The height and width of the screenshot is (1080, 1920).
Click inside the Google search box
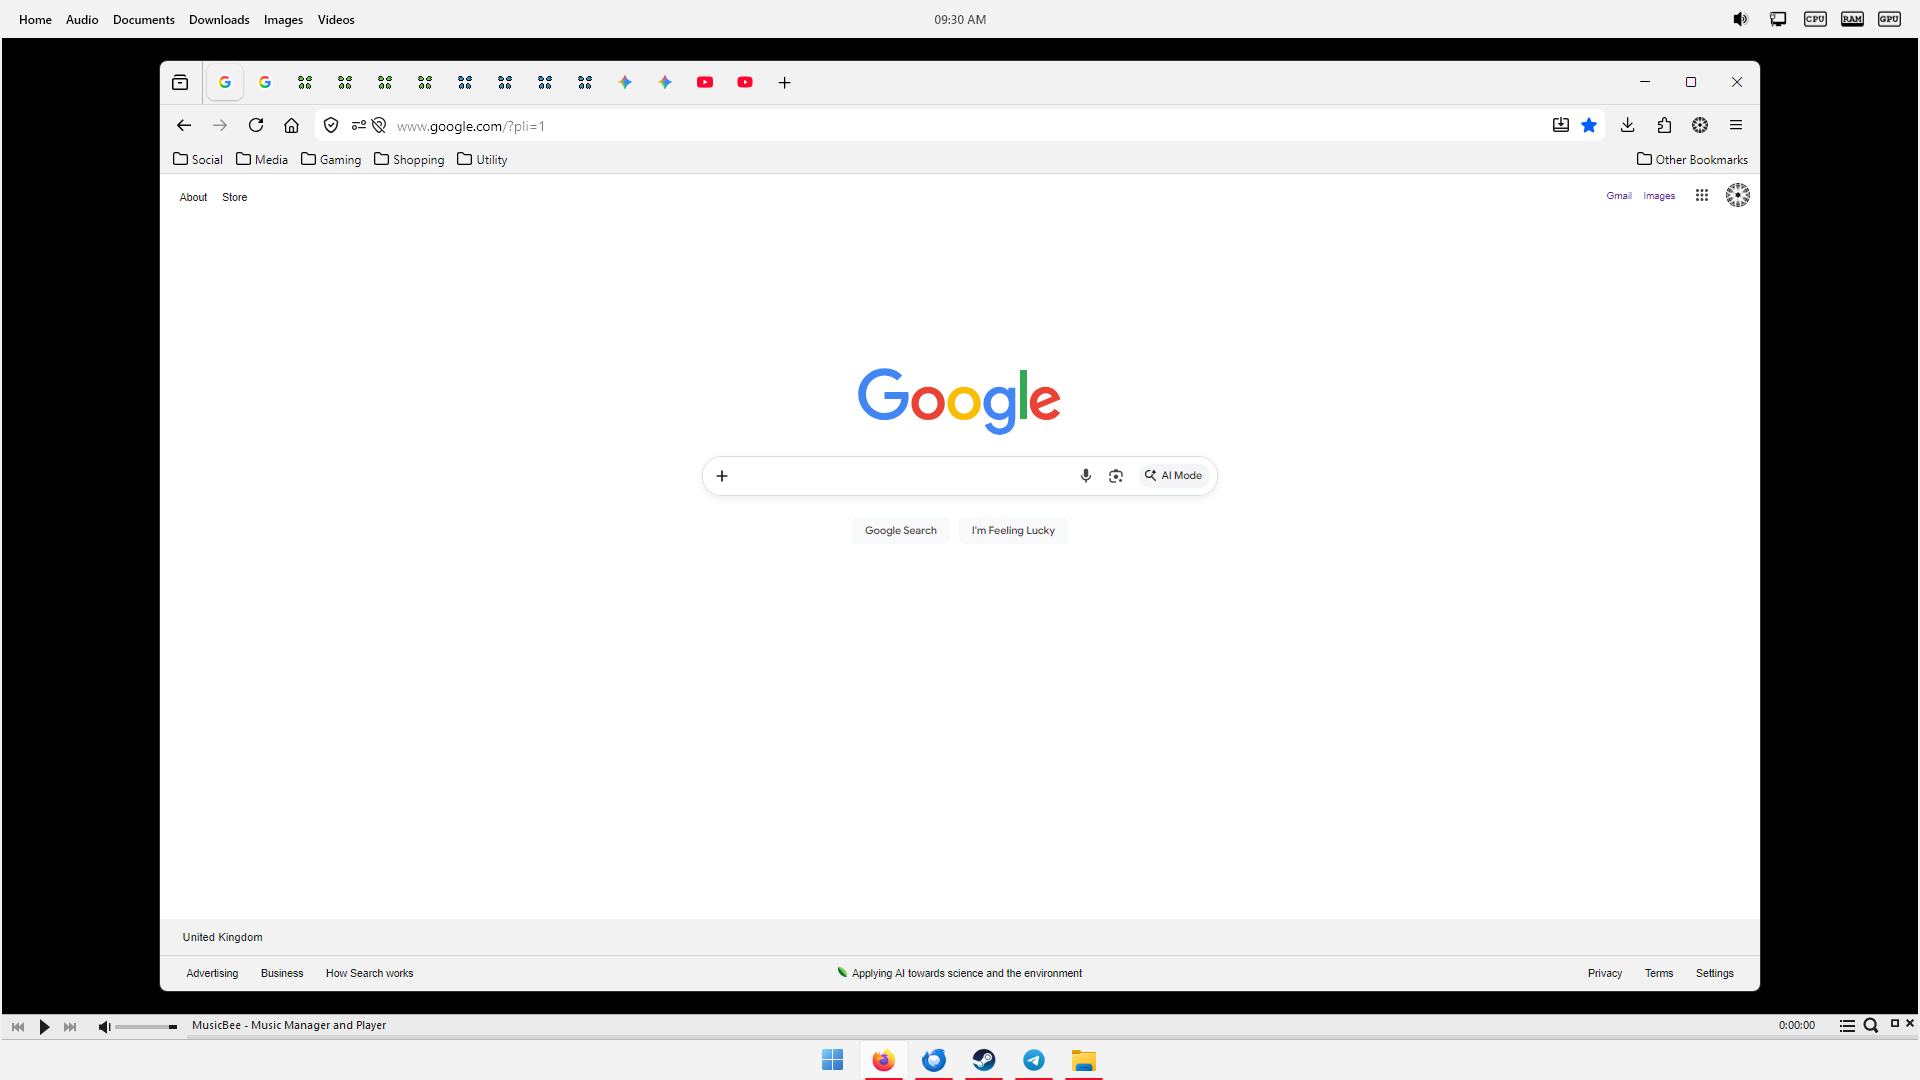[900, 476]
